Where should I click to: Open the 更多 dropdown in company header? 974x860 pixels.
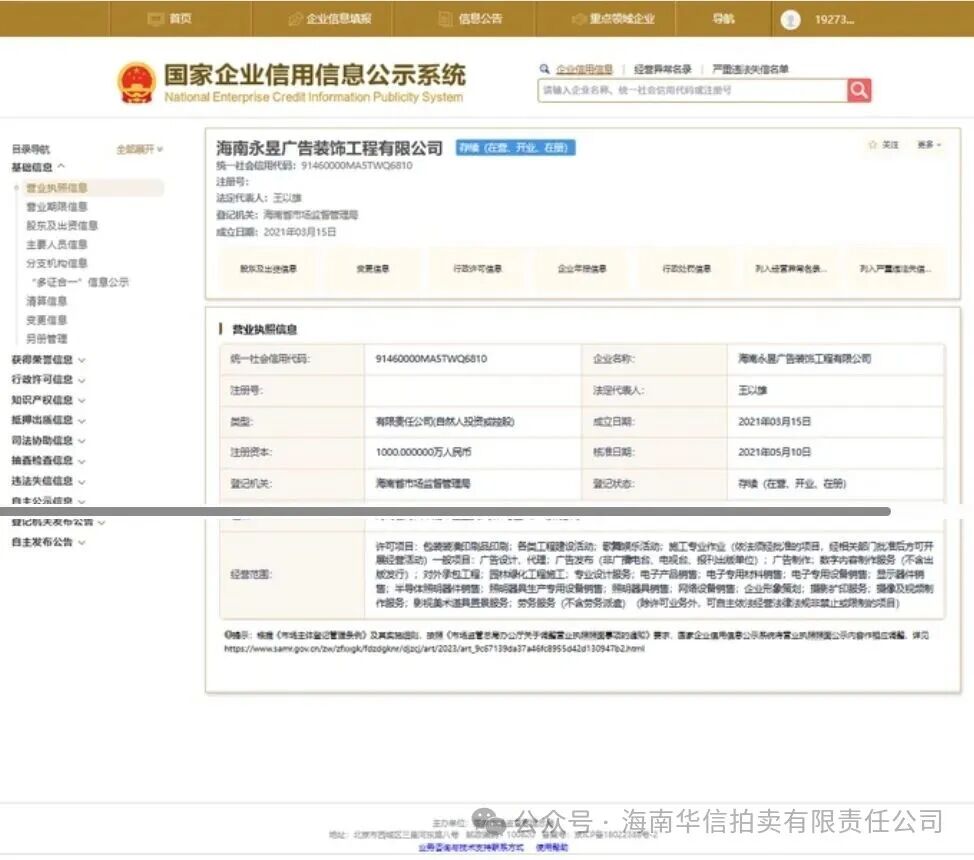click(929, 145)
